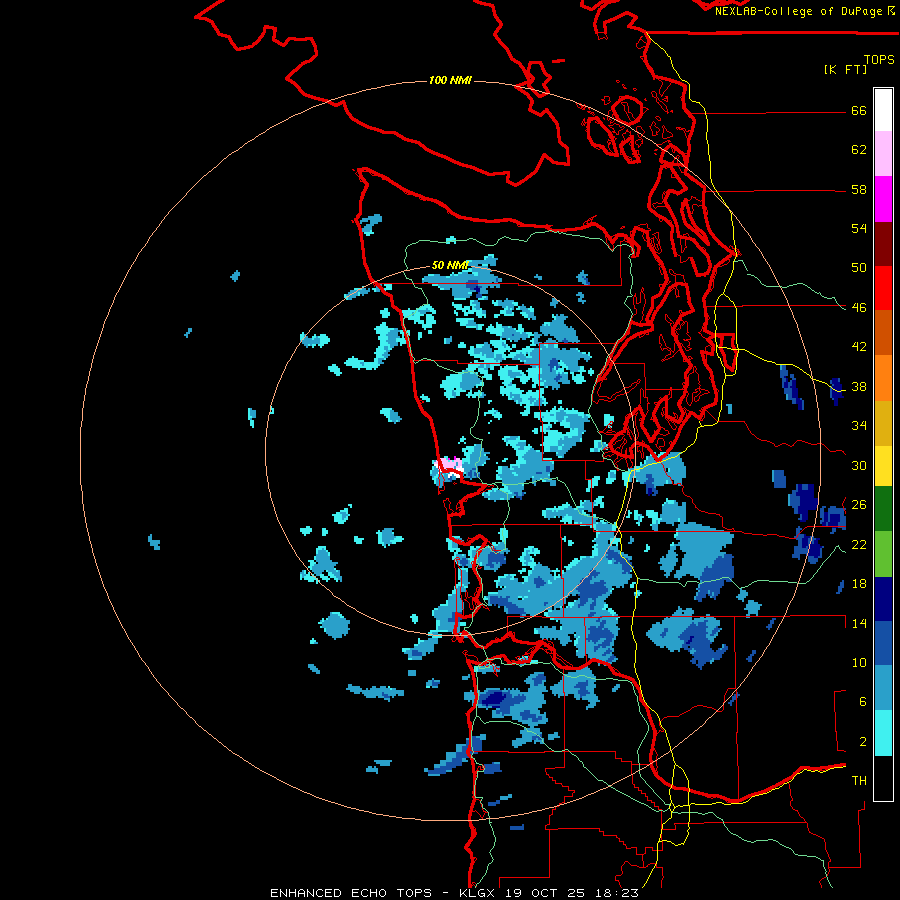Screen dimensions: 900x900
Task: Select the dark orange legend swatch
Action: (883, 333)
